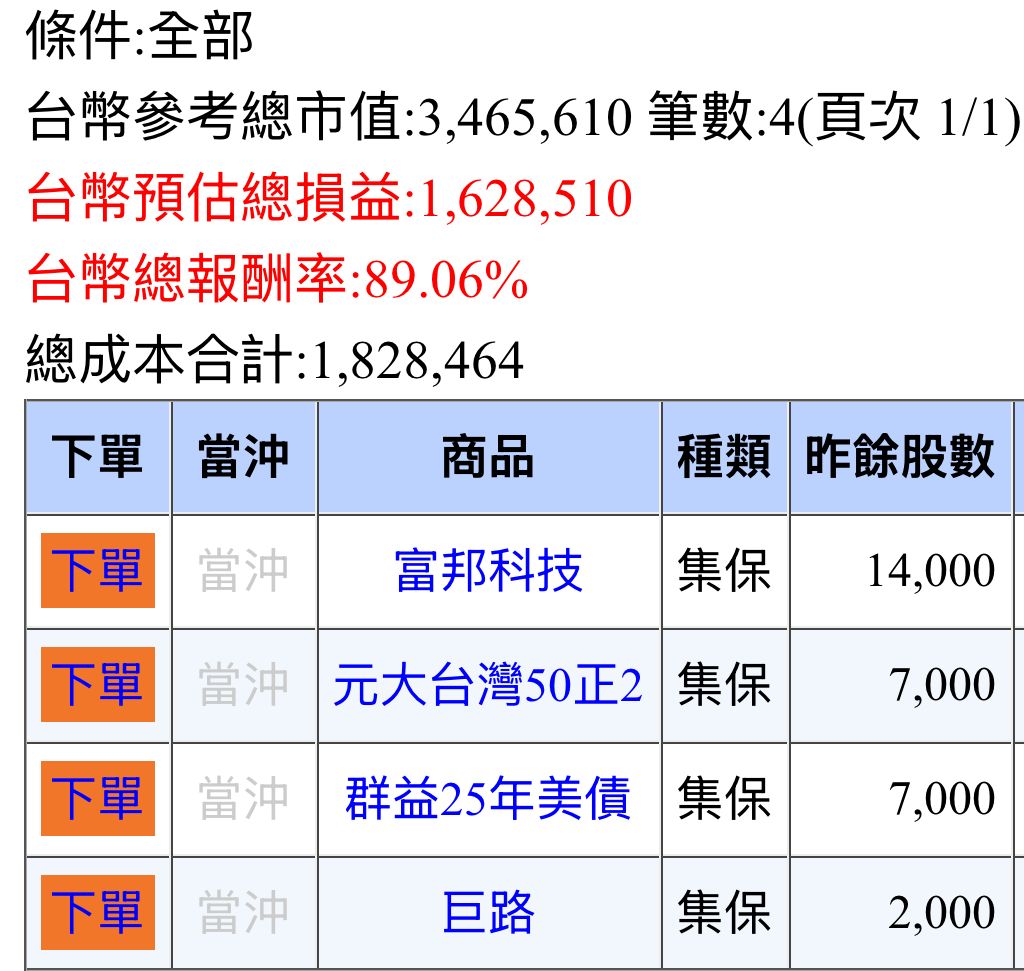Click the 下單 column header
This screenshot has height=971, width=1024.
tap(97, 457)
